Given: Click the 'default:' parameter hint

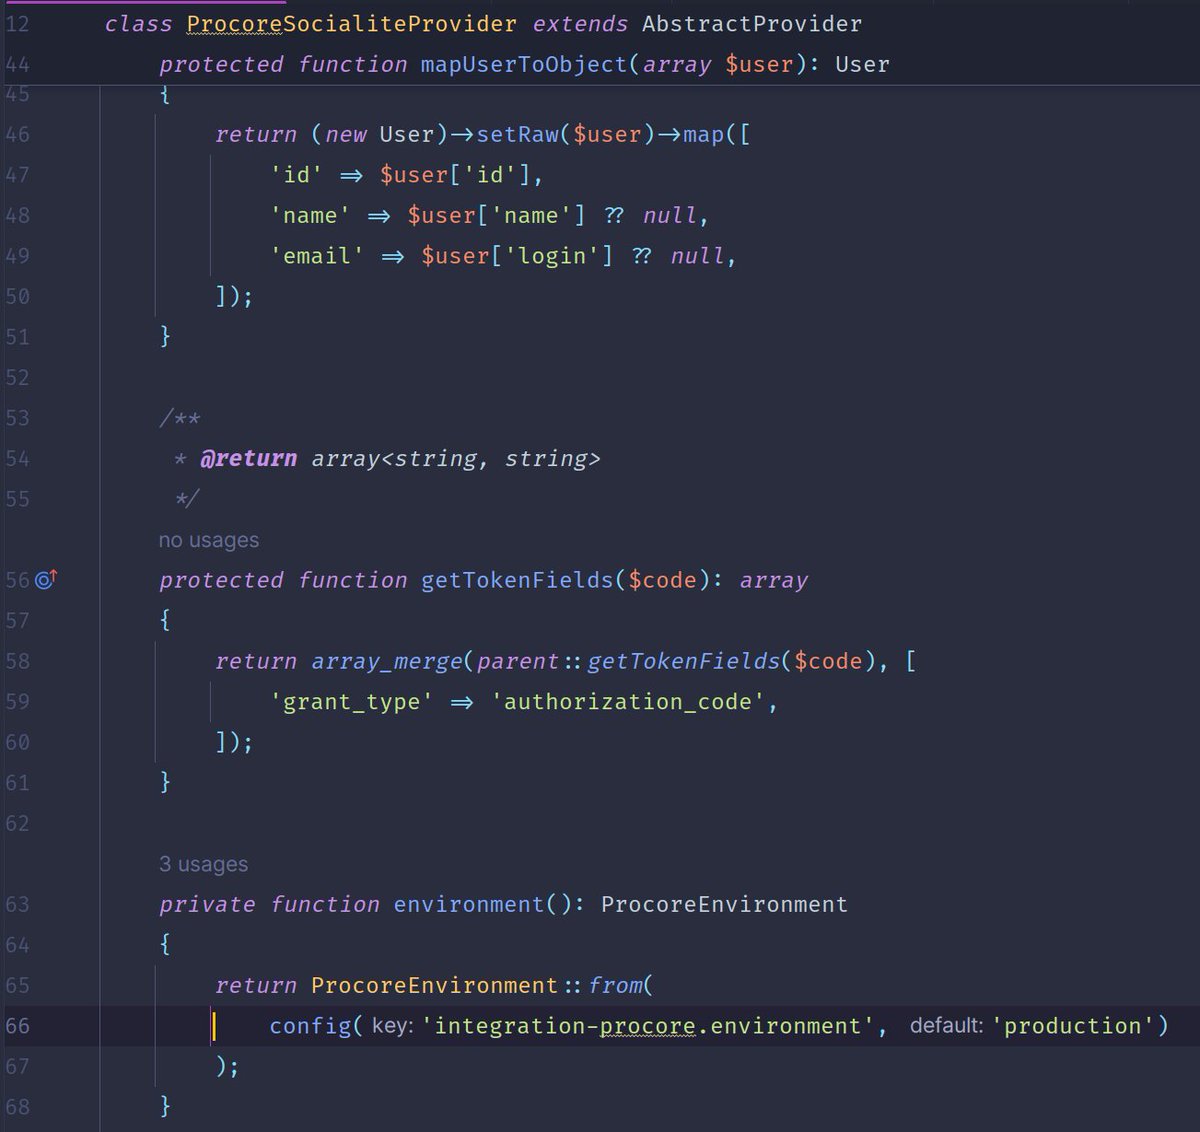Looking at the screenshot, I should (x=947, y=1026).
